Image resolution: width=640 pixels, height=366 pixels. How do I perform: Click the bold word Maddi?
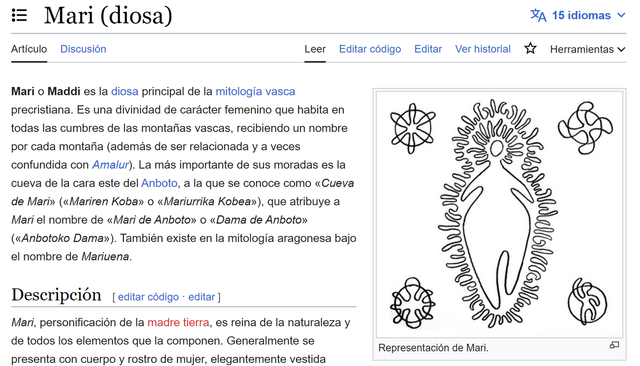(x=64, y=91)
